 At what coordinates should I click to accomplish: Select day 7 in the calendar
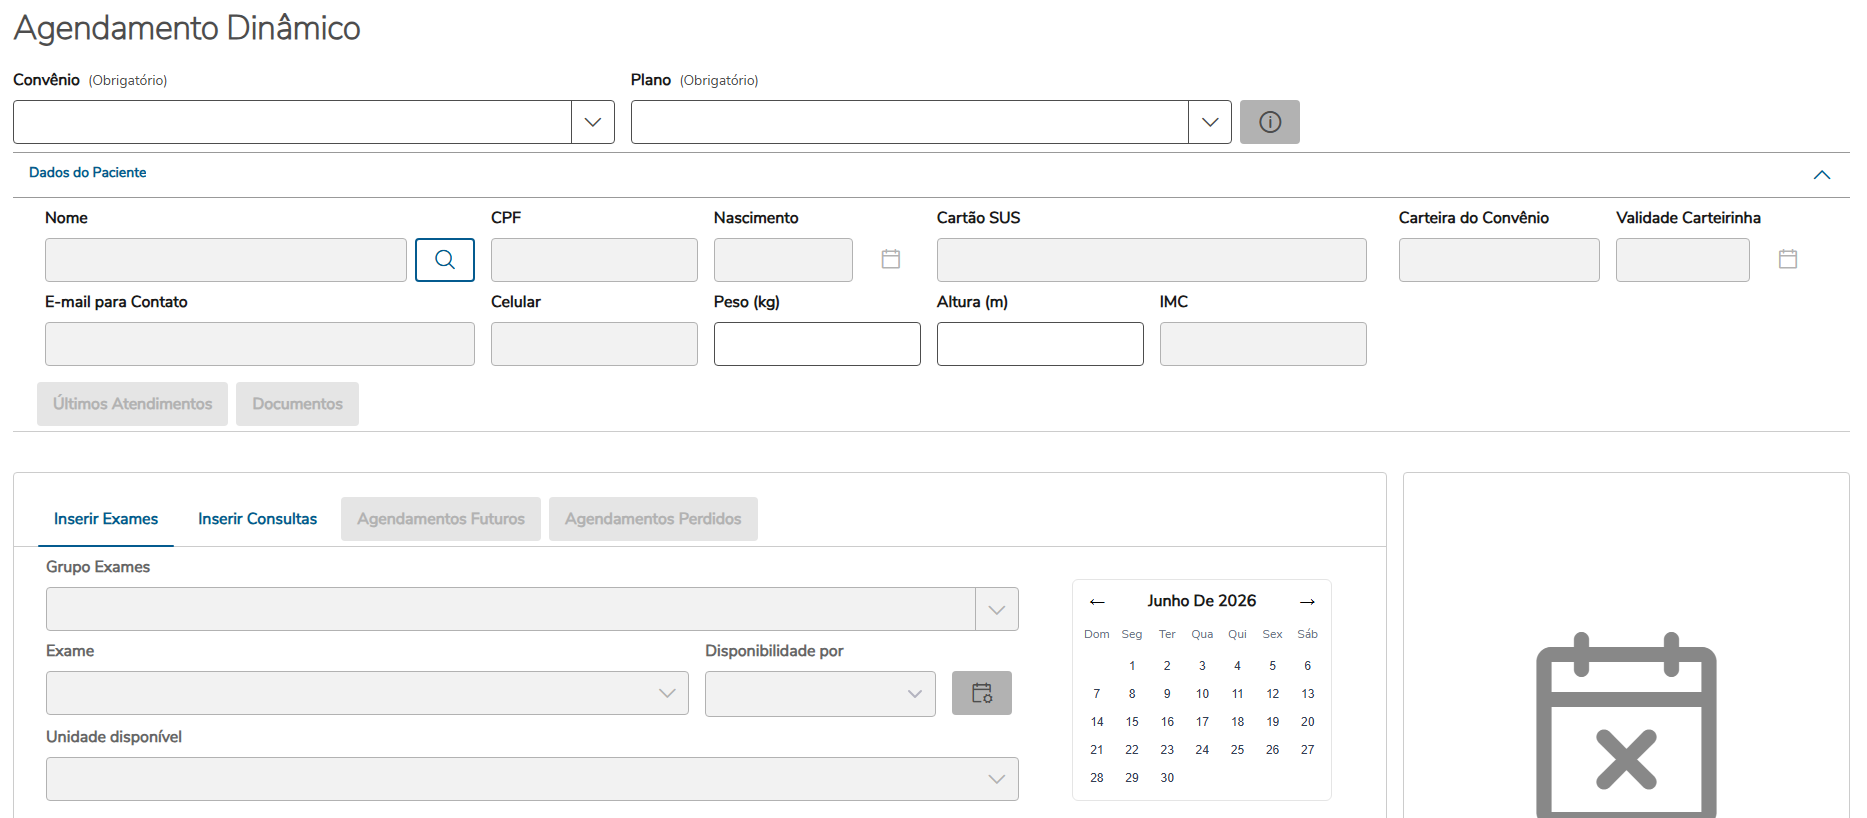[x=1097, y=694]
